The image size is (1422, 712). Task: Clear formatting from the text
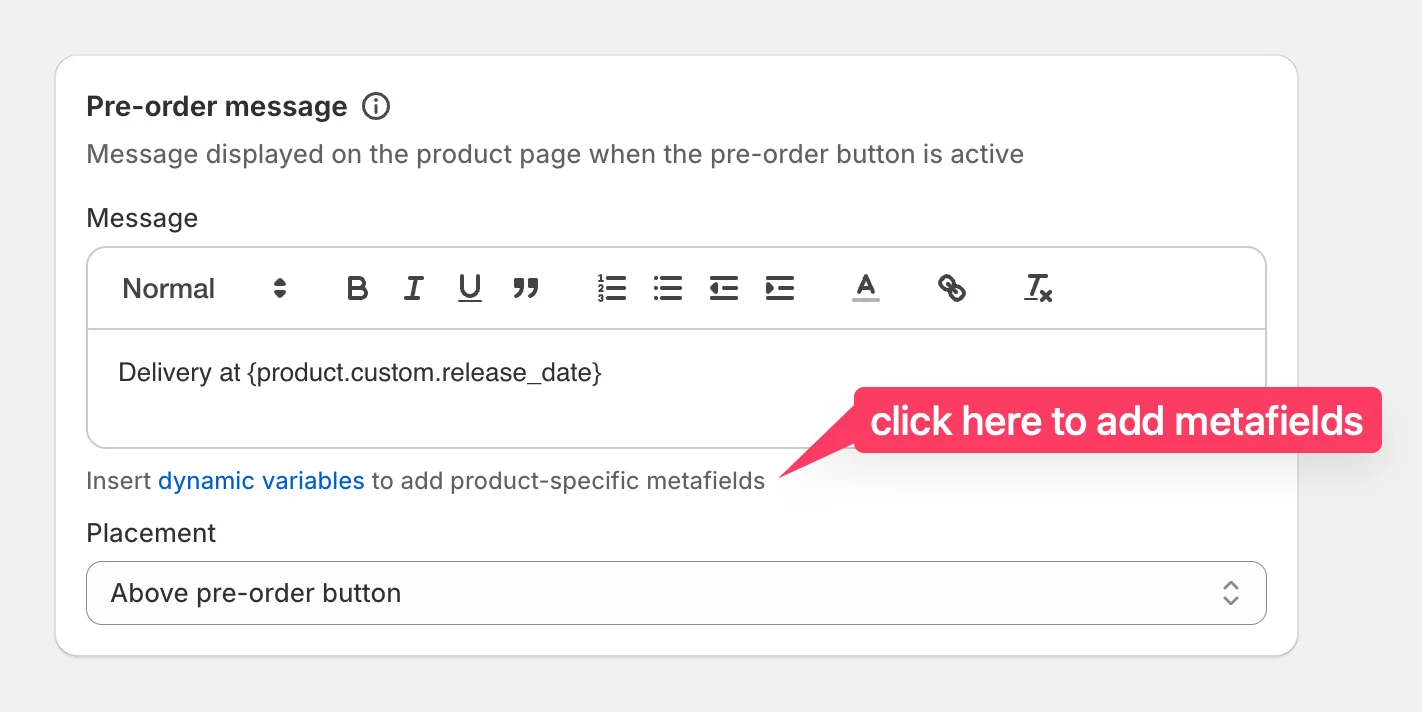pyautogui.click(x=1037, y=288)
